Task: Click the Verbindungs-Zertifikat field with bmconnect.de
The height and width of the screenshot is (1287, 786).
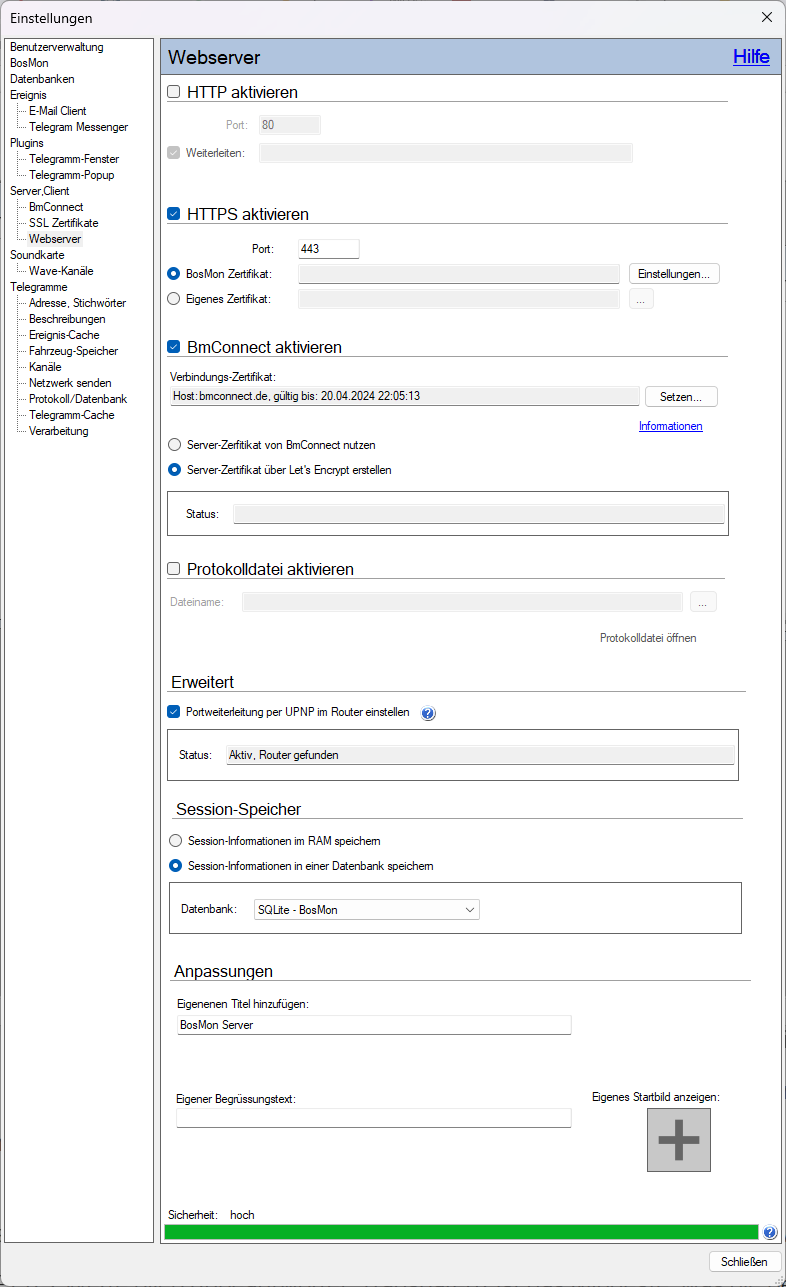Action: pyautogui.click(x=404, y=396)
